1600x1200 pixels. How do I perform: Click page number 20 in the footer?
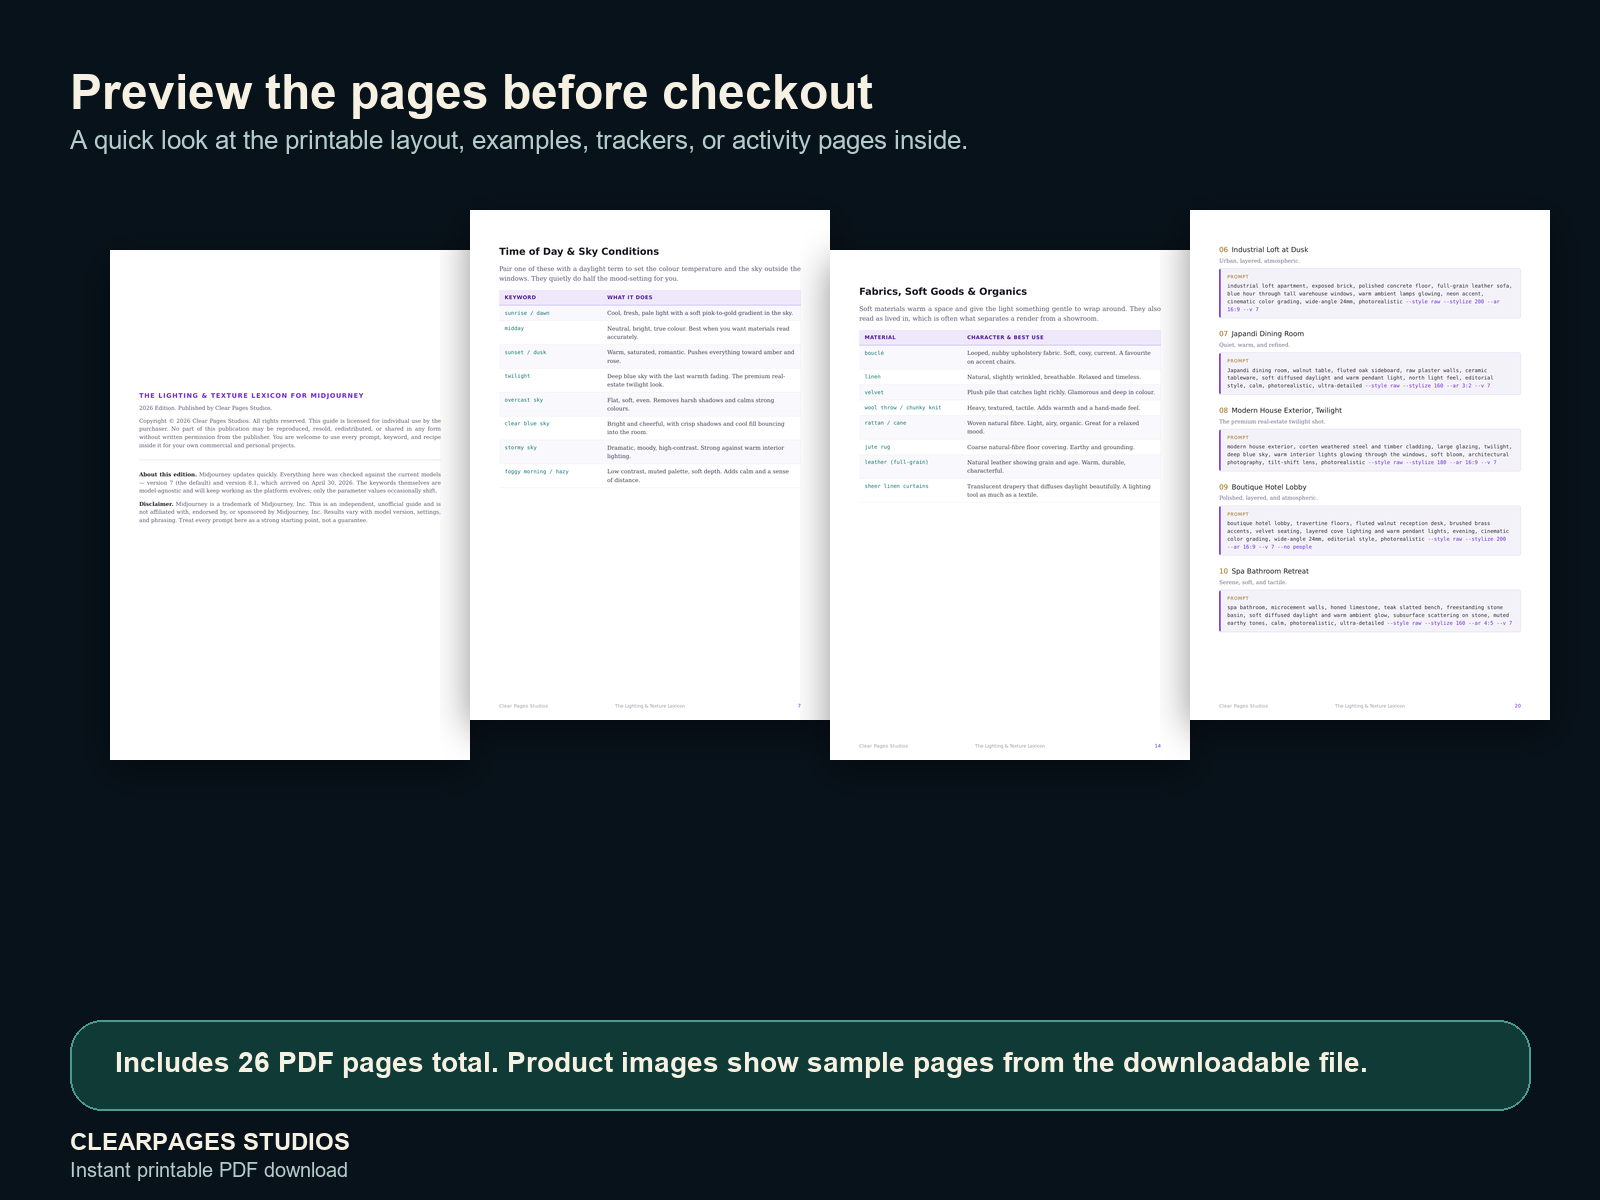pos(1517,706)
